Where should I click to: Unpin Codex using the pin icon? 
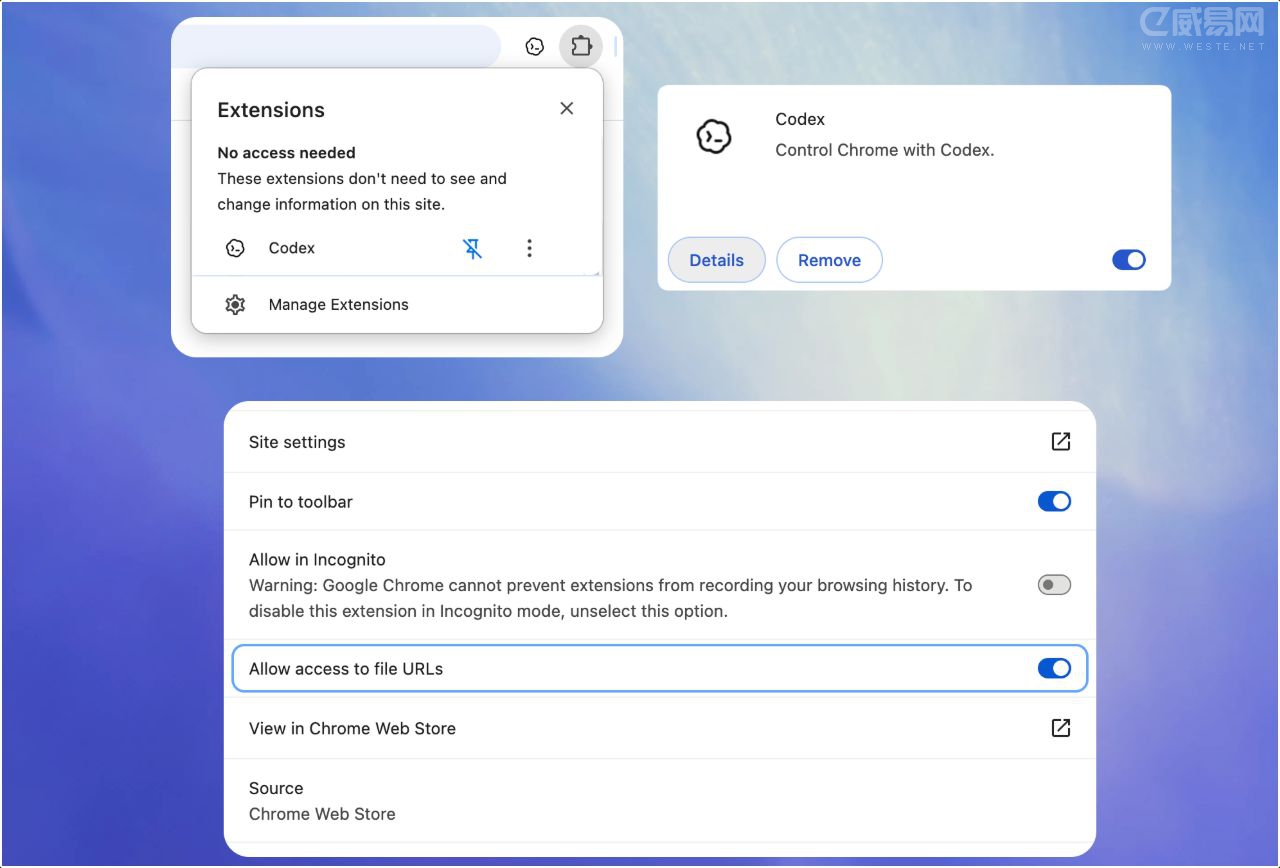click(x=473, y=248)
